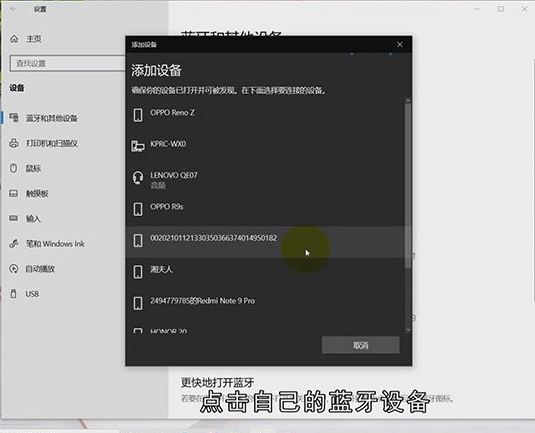Open Touchpad (触摸板) settings

point(37,193)
